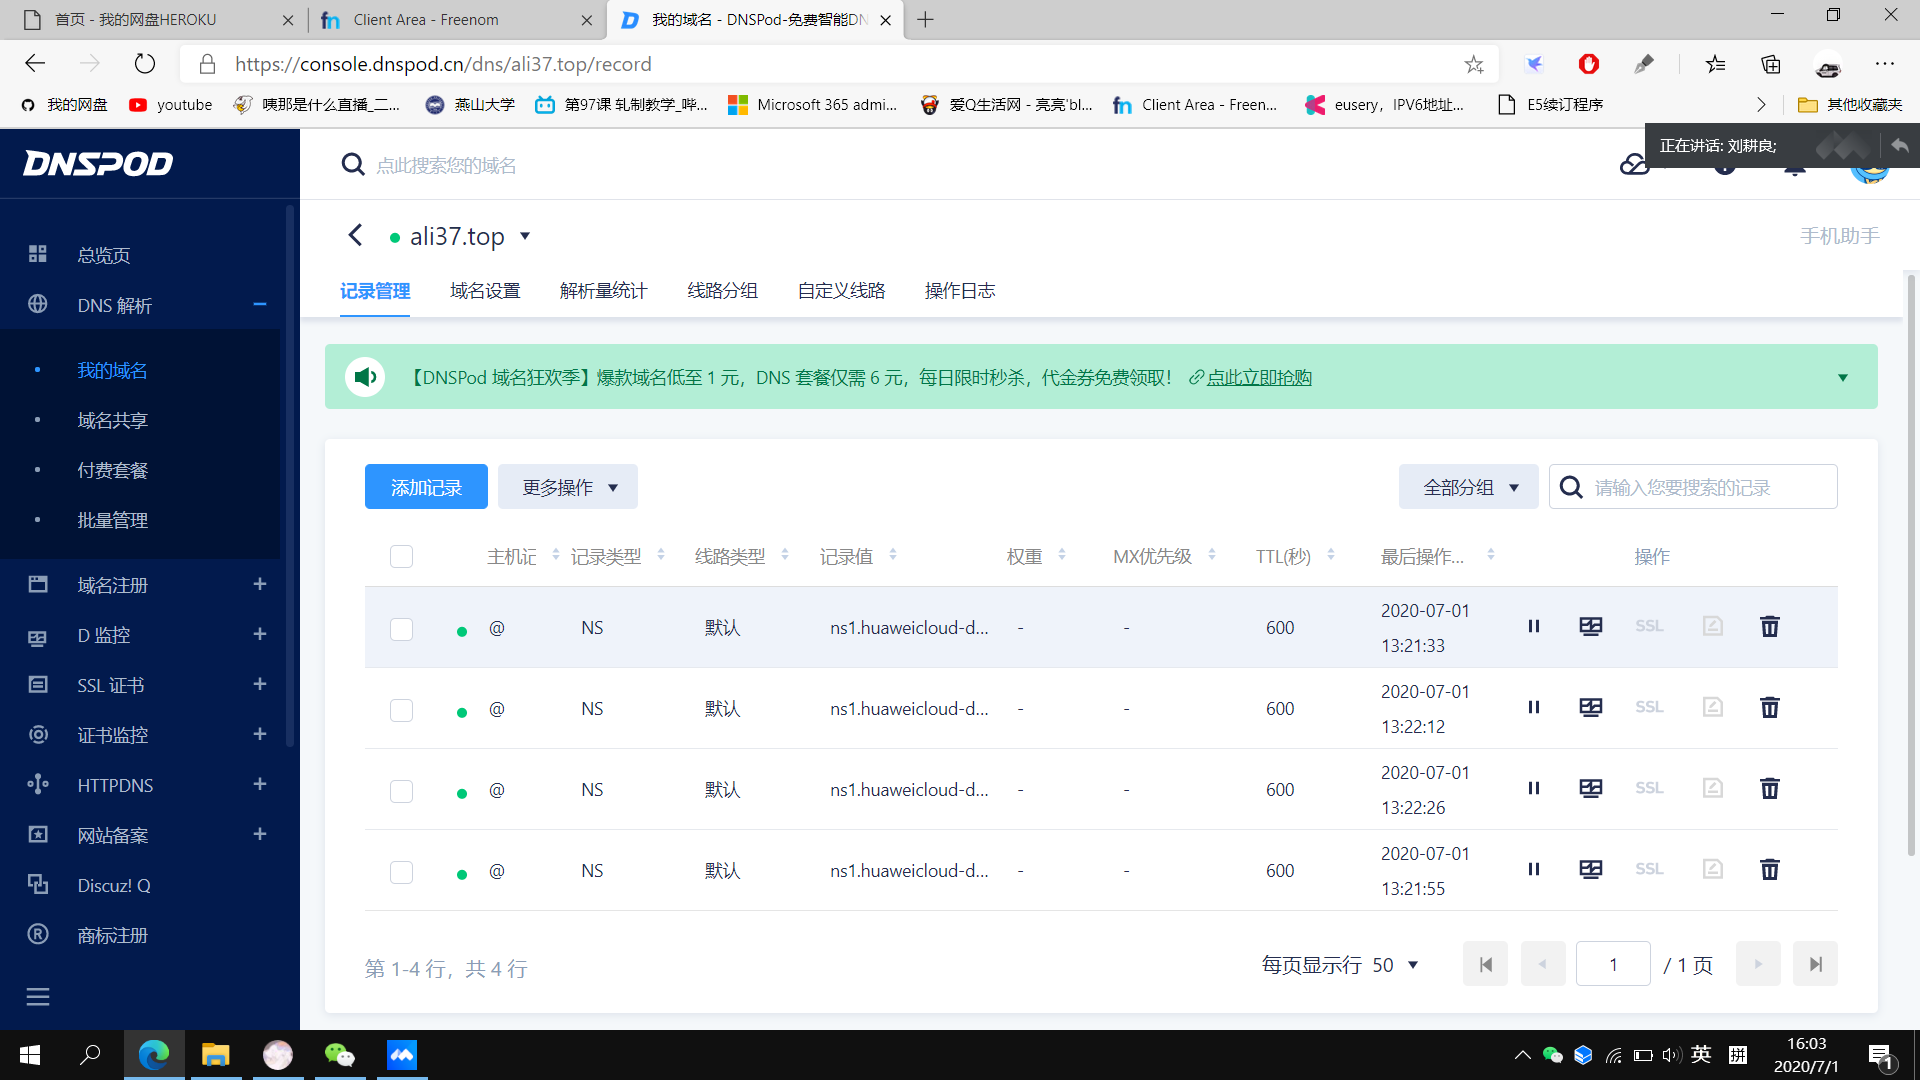Collapse the sidebar with hamburger icon
The height and width of the screenshot is (1080, 1920).
tap(38, 996)
